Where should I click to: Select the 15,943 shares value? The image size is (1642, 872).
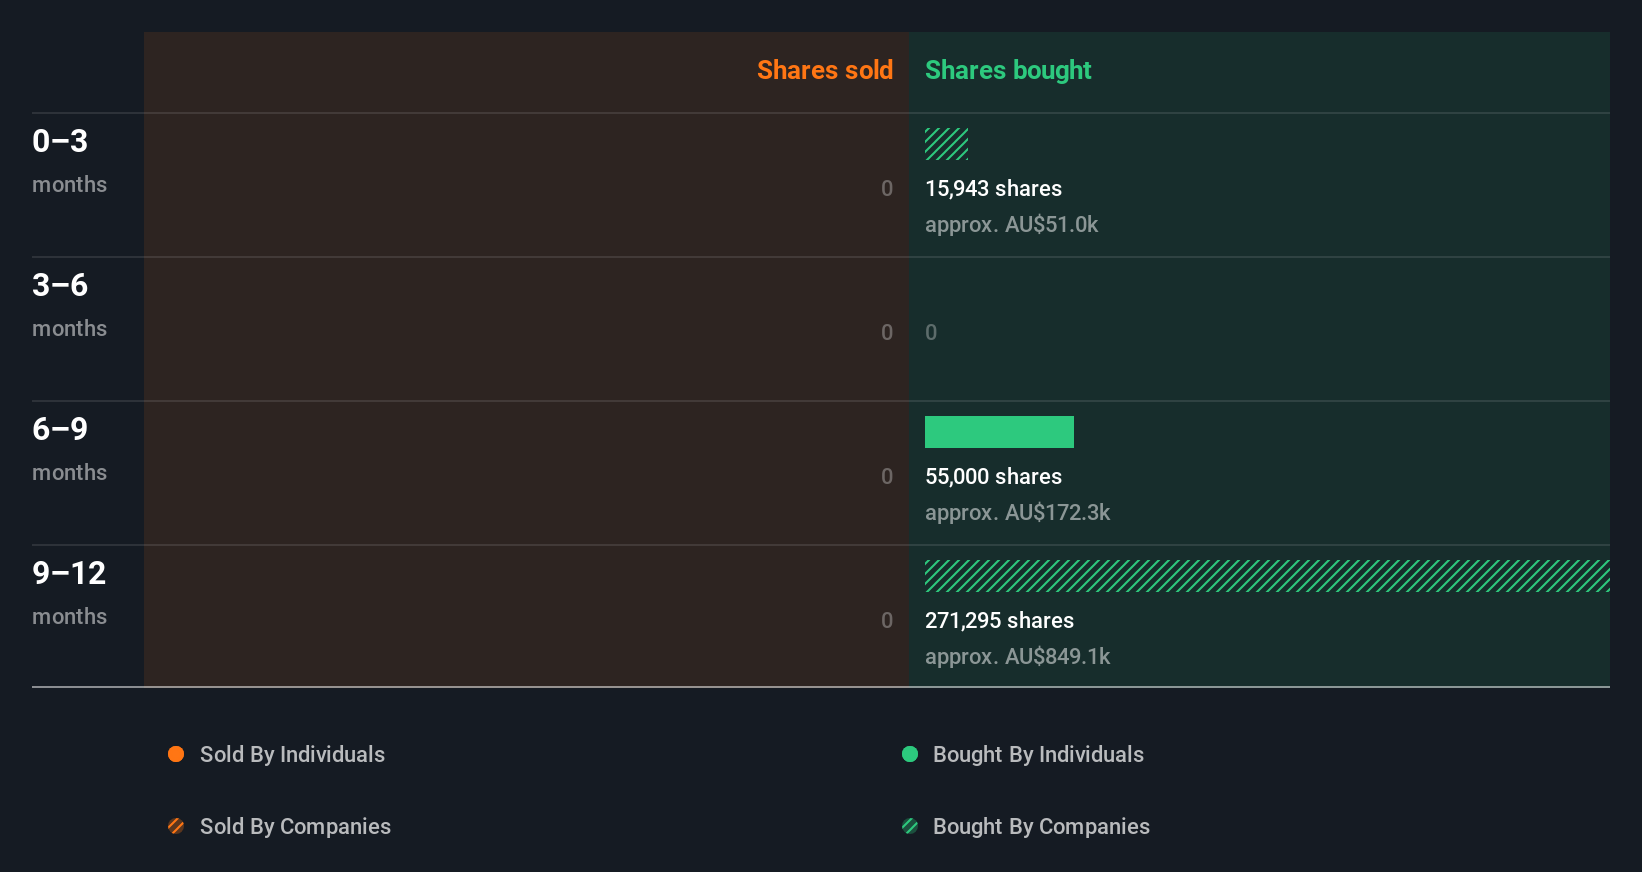tap(993, 188)
